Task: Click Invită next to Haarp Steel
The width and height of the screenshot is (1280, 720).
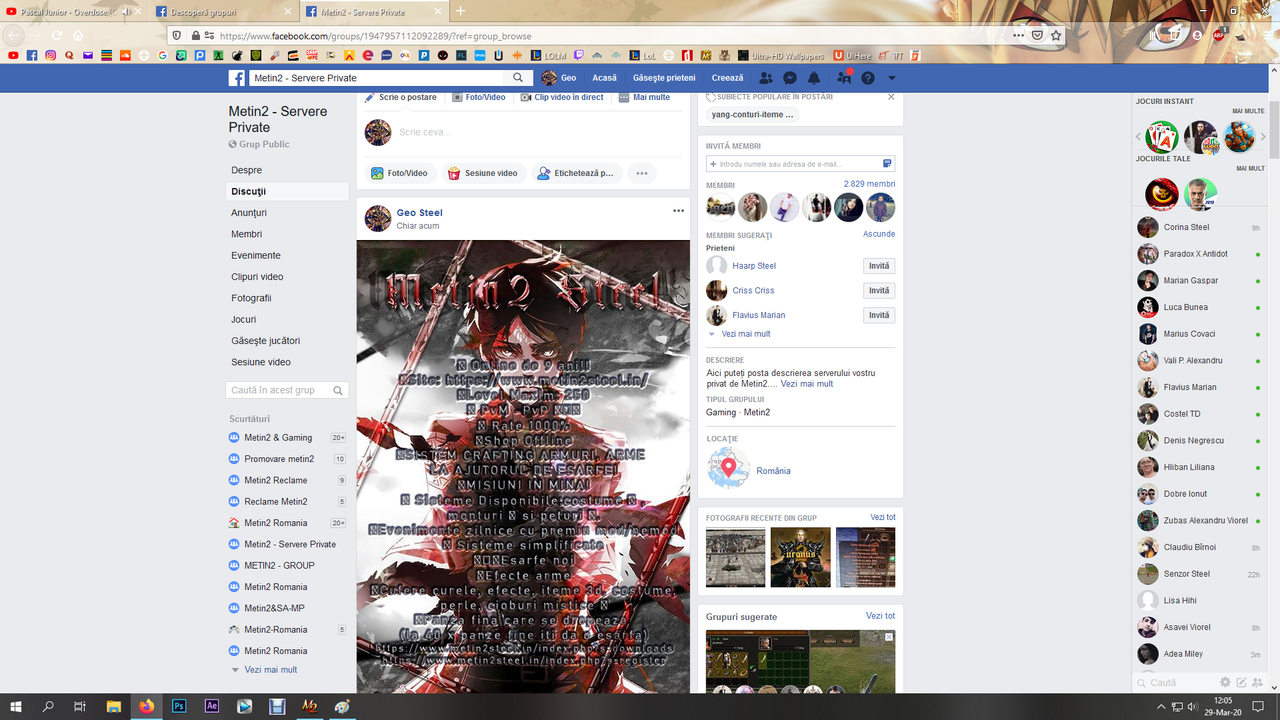Action: pyautogui.click(x=879, y=266)
